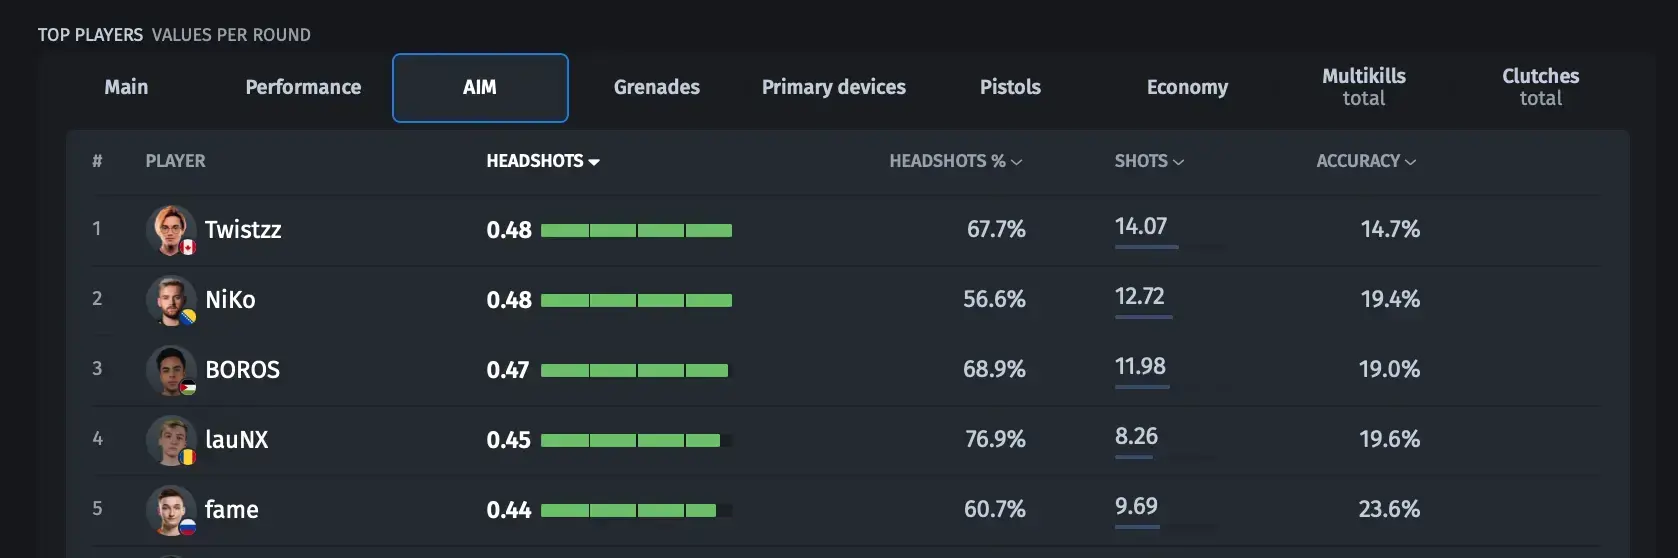Select the Grenades tab

click(657, 88)
